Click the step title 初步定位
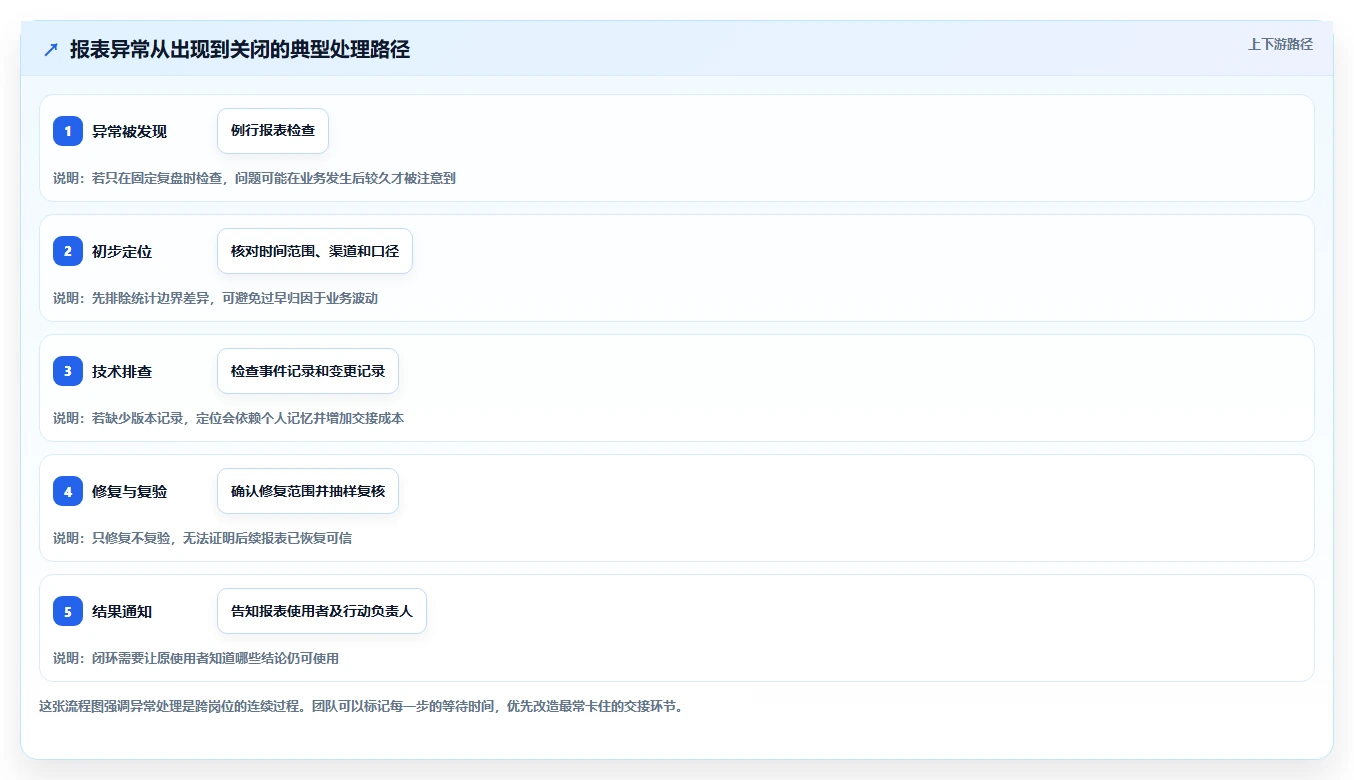This screenshot has width=1354, height=780. (122, 251)
